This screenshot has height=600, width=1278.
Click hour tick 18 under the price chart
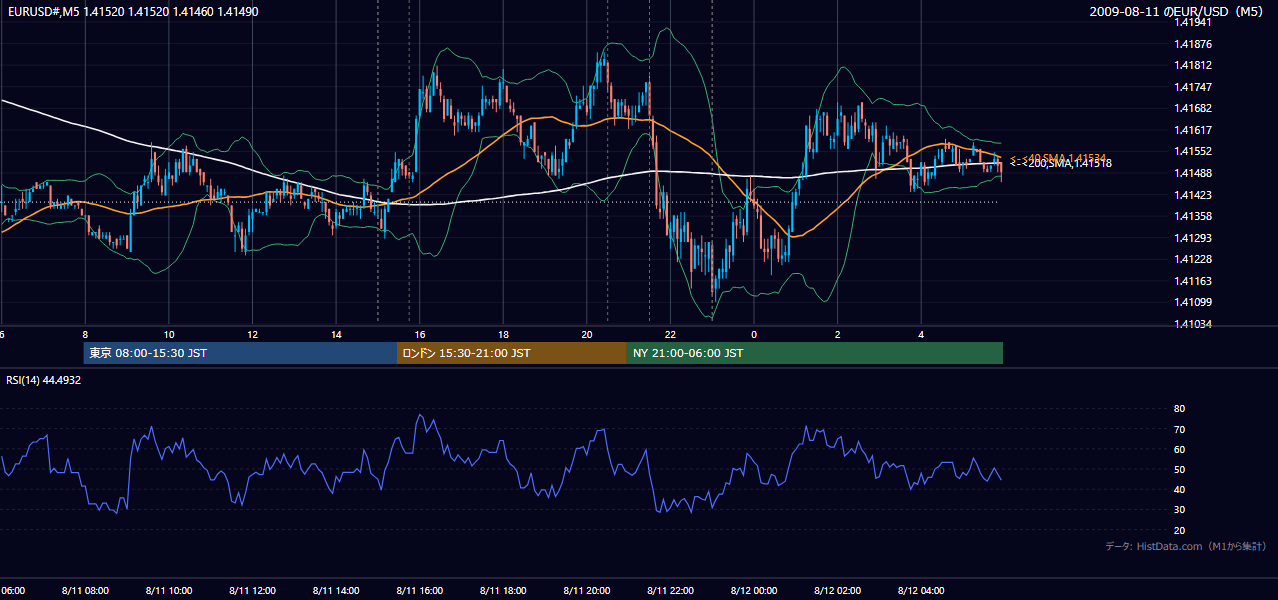click(x=504, y=334)
